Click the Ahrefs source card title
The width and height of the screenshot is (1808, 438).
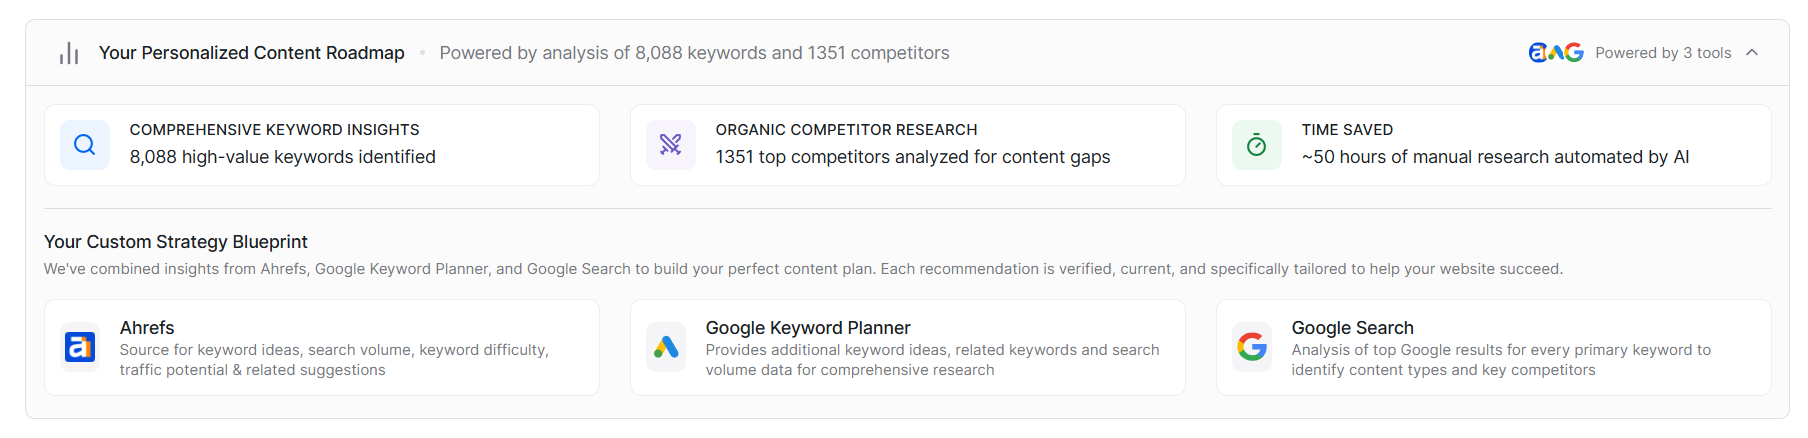click(x=147, y=328)
